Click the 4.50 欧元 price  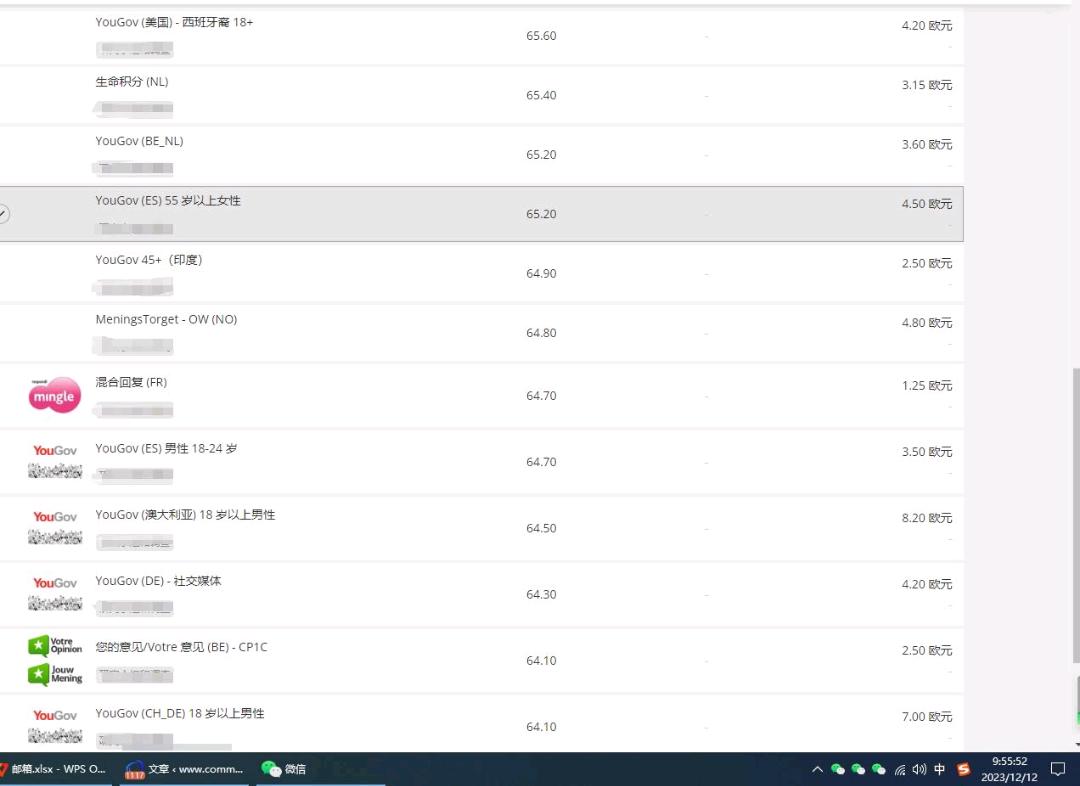pos(927,204)
